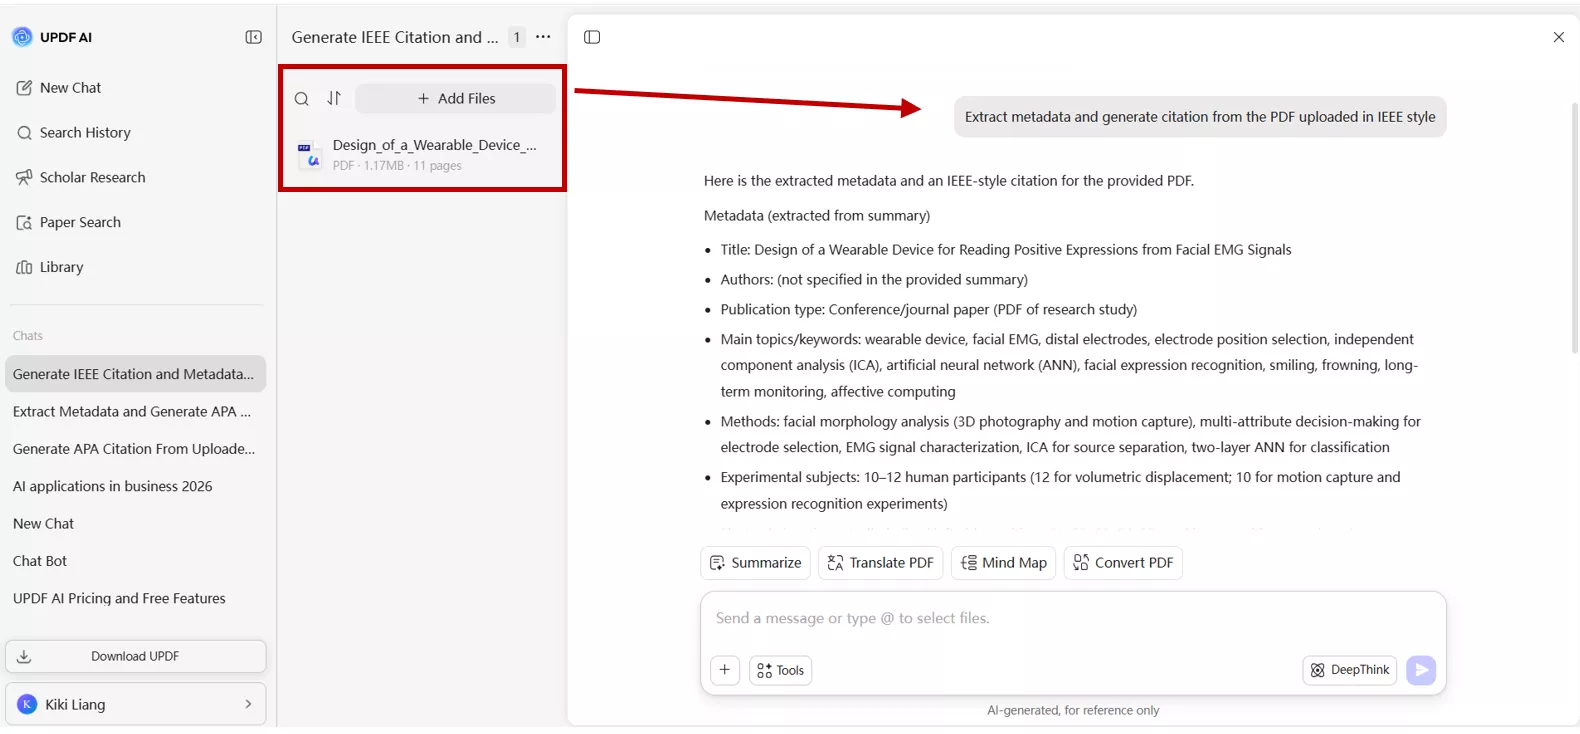
Task: Click the search files magnifier icon
Action: coord(301,99)
